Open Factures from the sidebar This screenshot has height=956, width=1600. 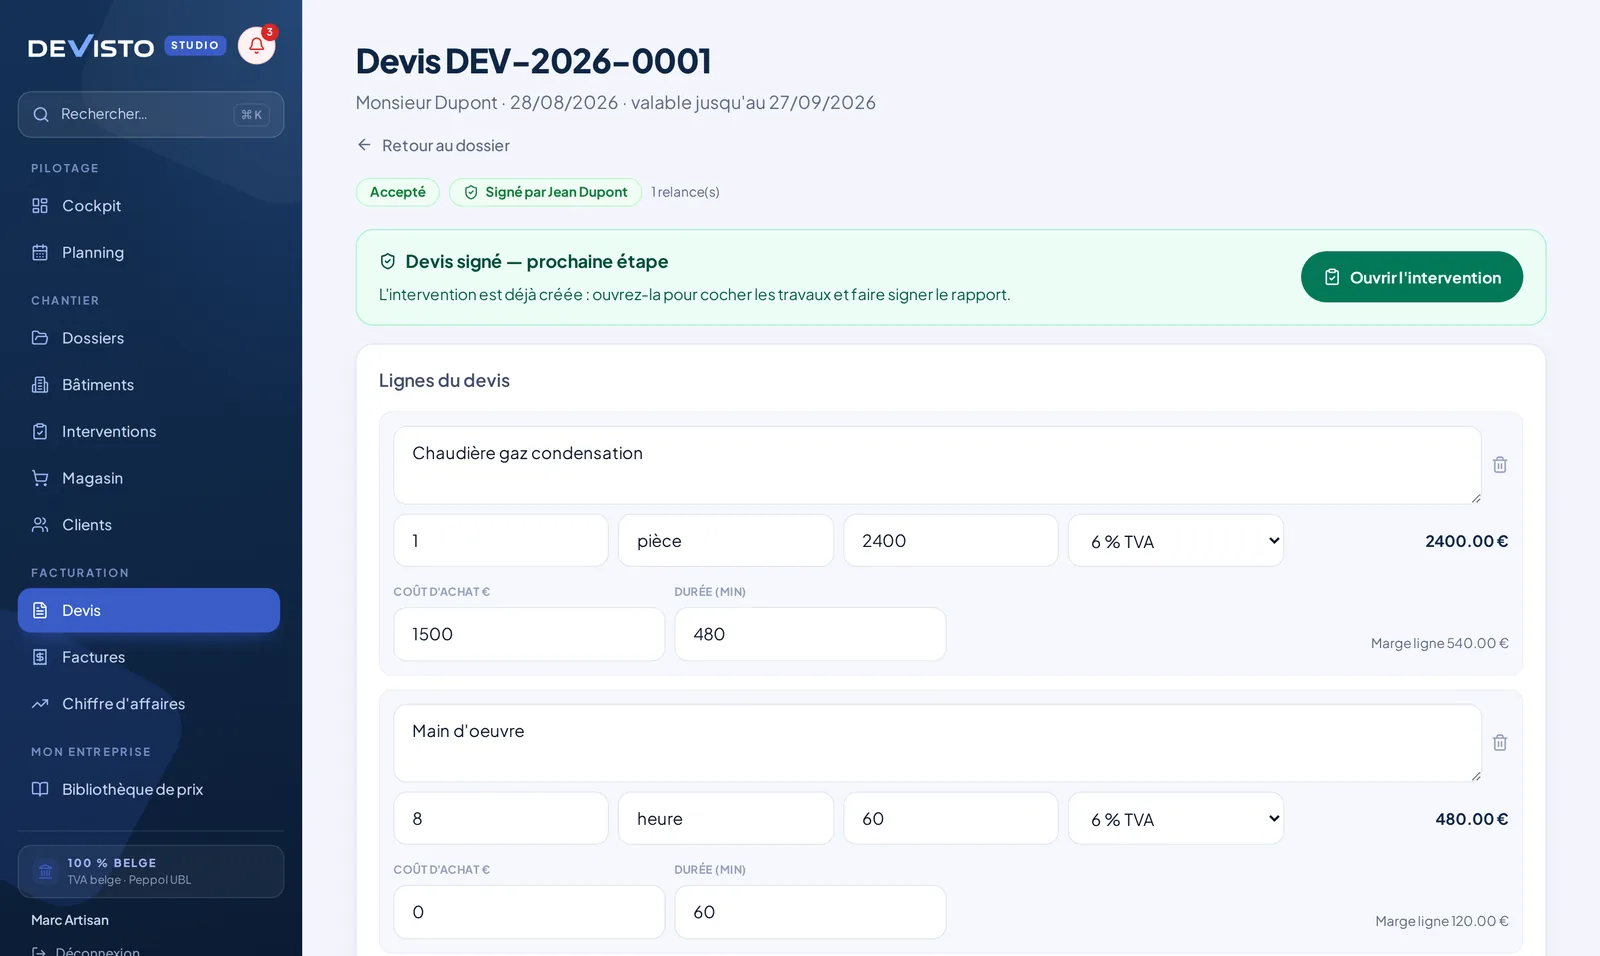click(x=149, y=657)
